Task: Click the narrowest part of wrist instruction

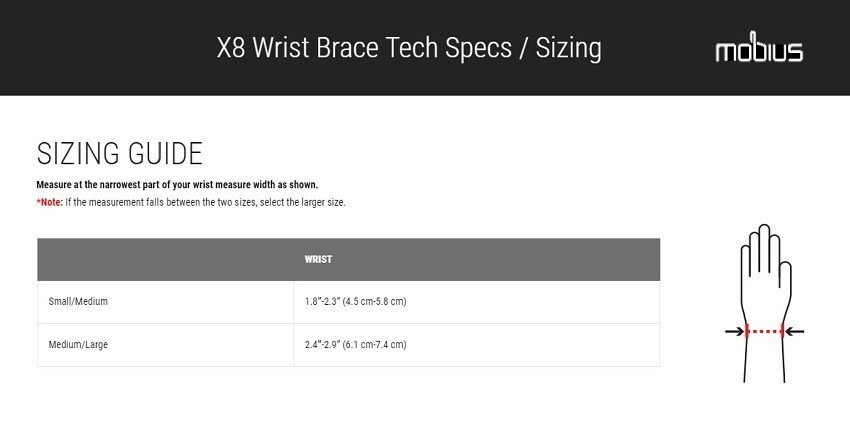Action: point(177,185)
